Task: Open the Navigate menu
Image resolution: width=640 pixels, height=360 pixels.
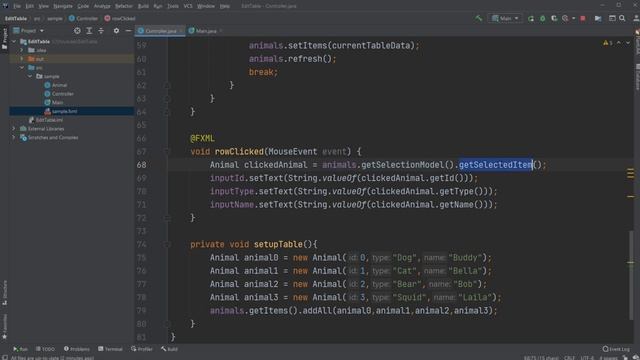Action: (63, 6)
